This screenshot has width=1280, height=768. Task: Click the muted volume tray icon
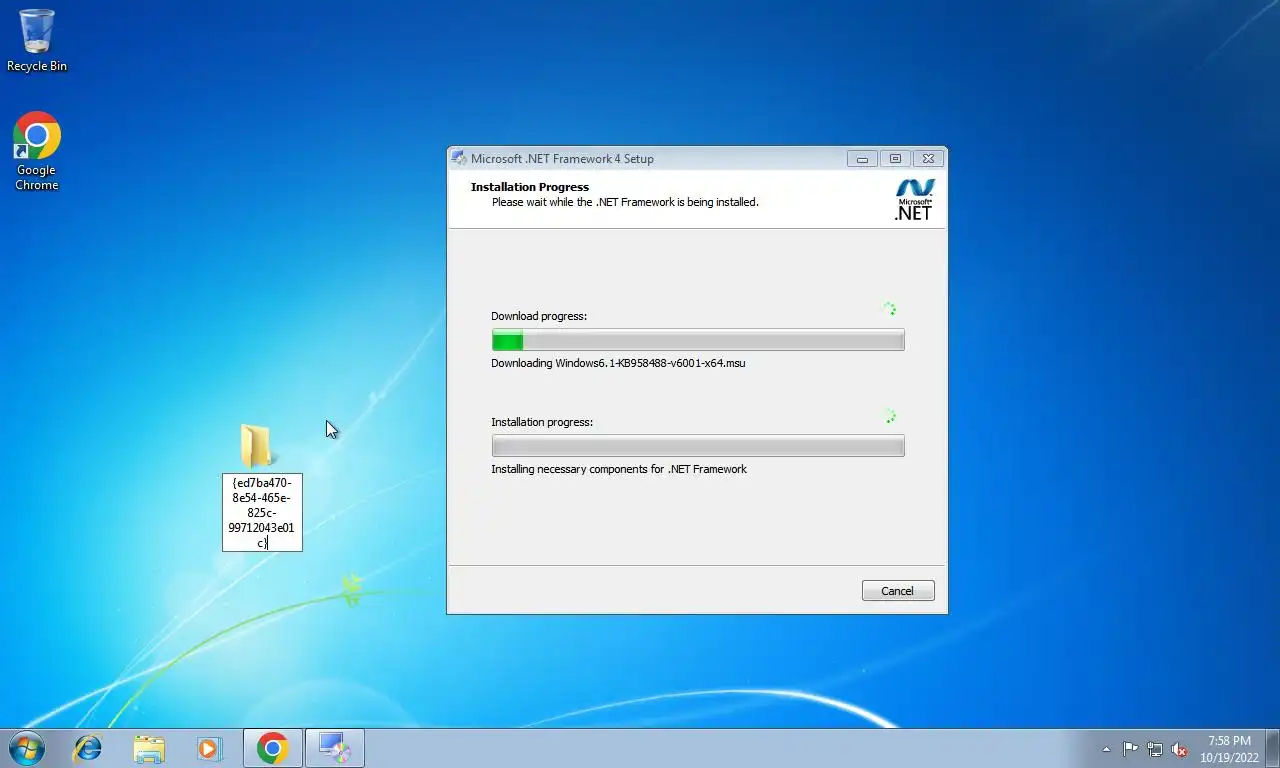[x=1179, y=749]
